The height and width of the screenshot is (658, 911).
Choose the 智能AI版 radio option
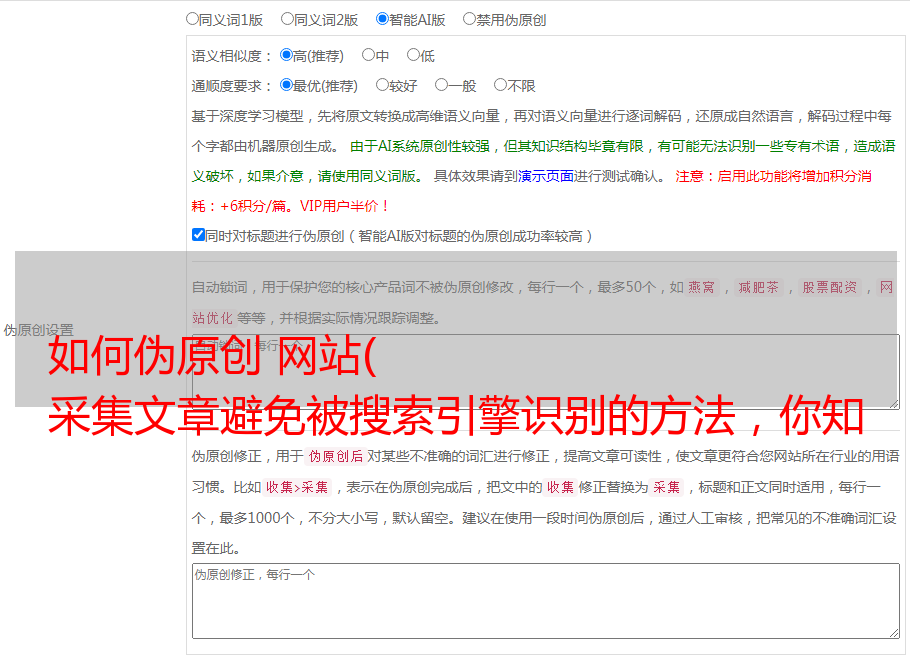(x=382, y=19)
